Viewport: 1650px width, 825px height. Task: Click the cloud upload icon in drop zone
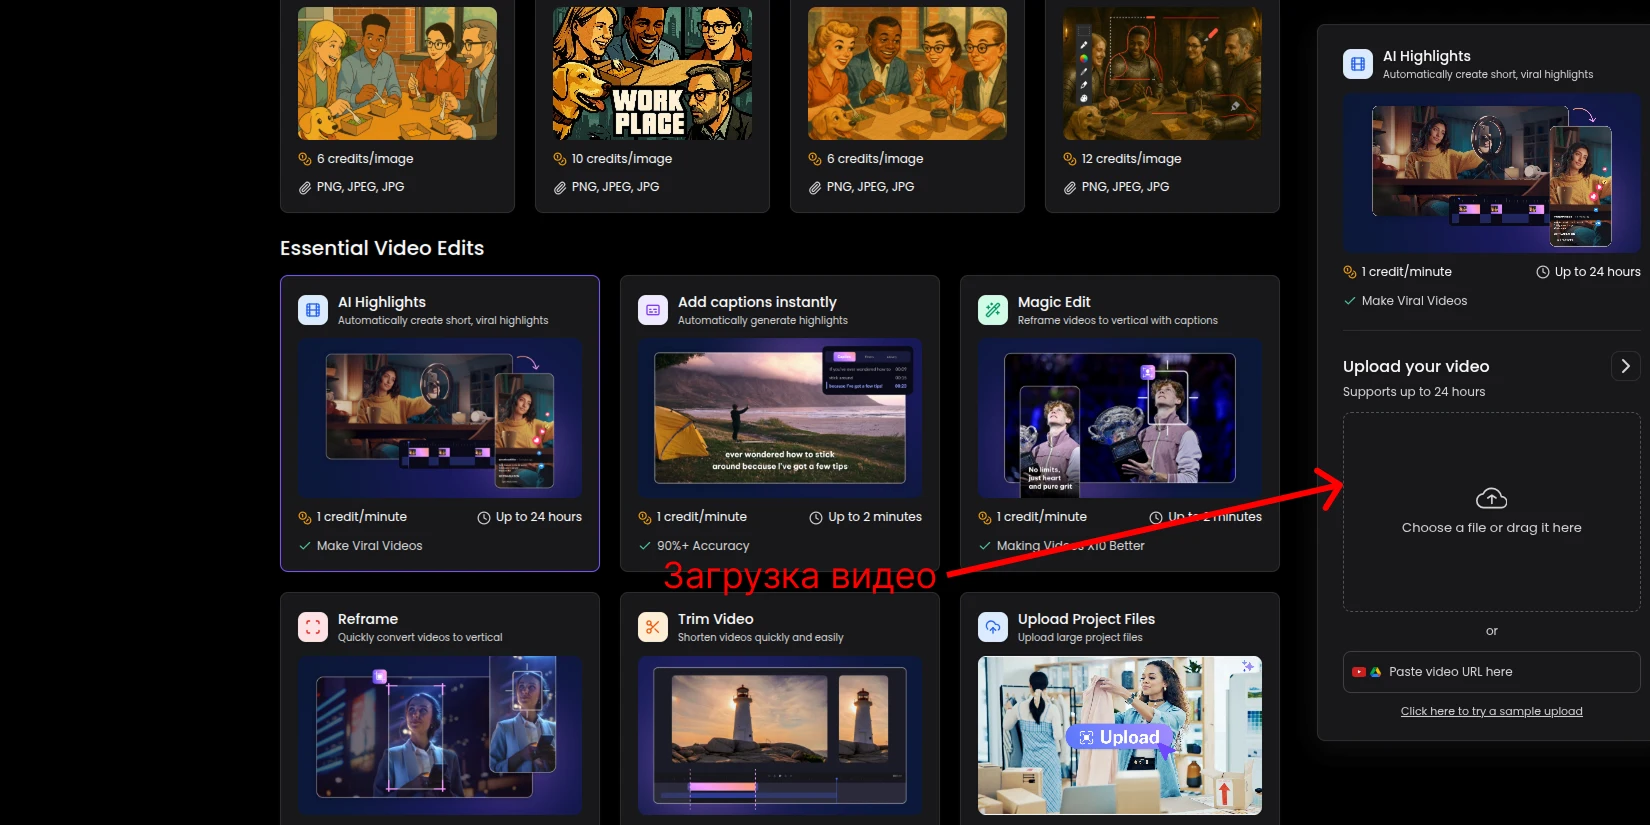click(x=1491, y=498)
